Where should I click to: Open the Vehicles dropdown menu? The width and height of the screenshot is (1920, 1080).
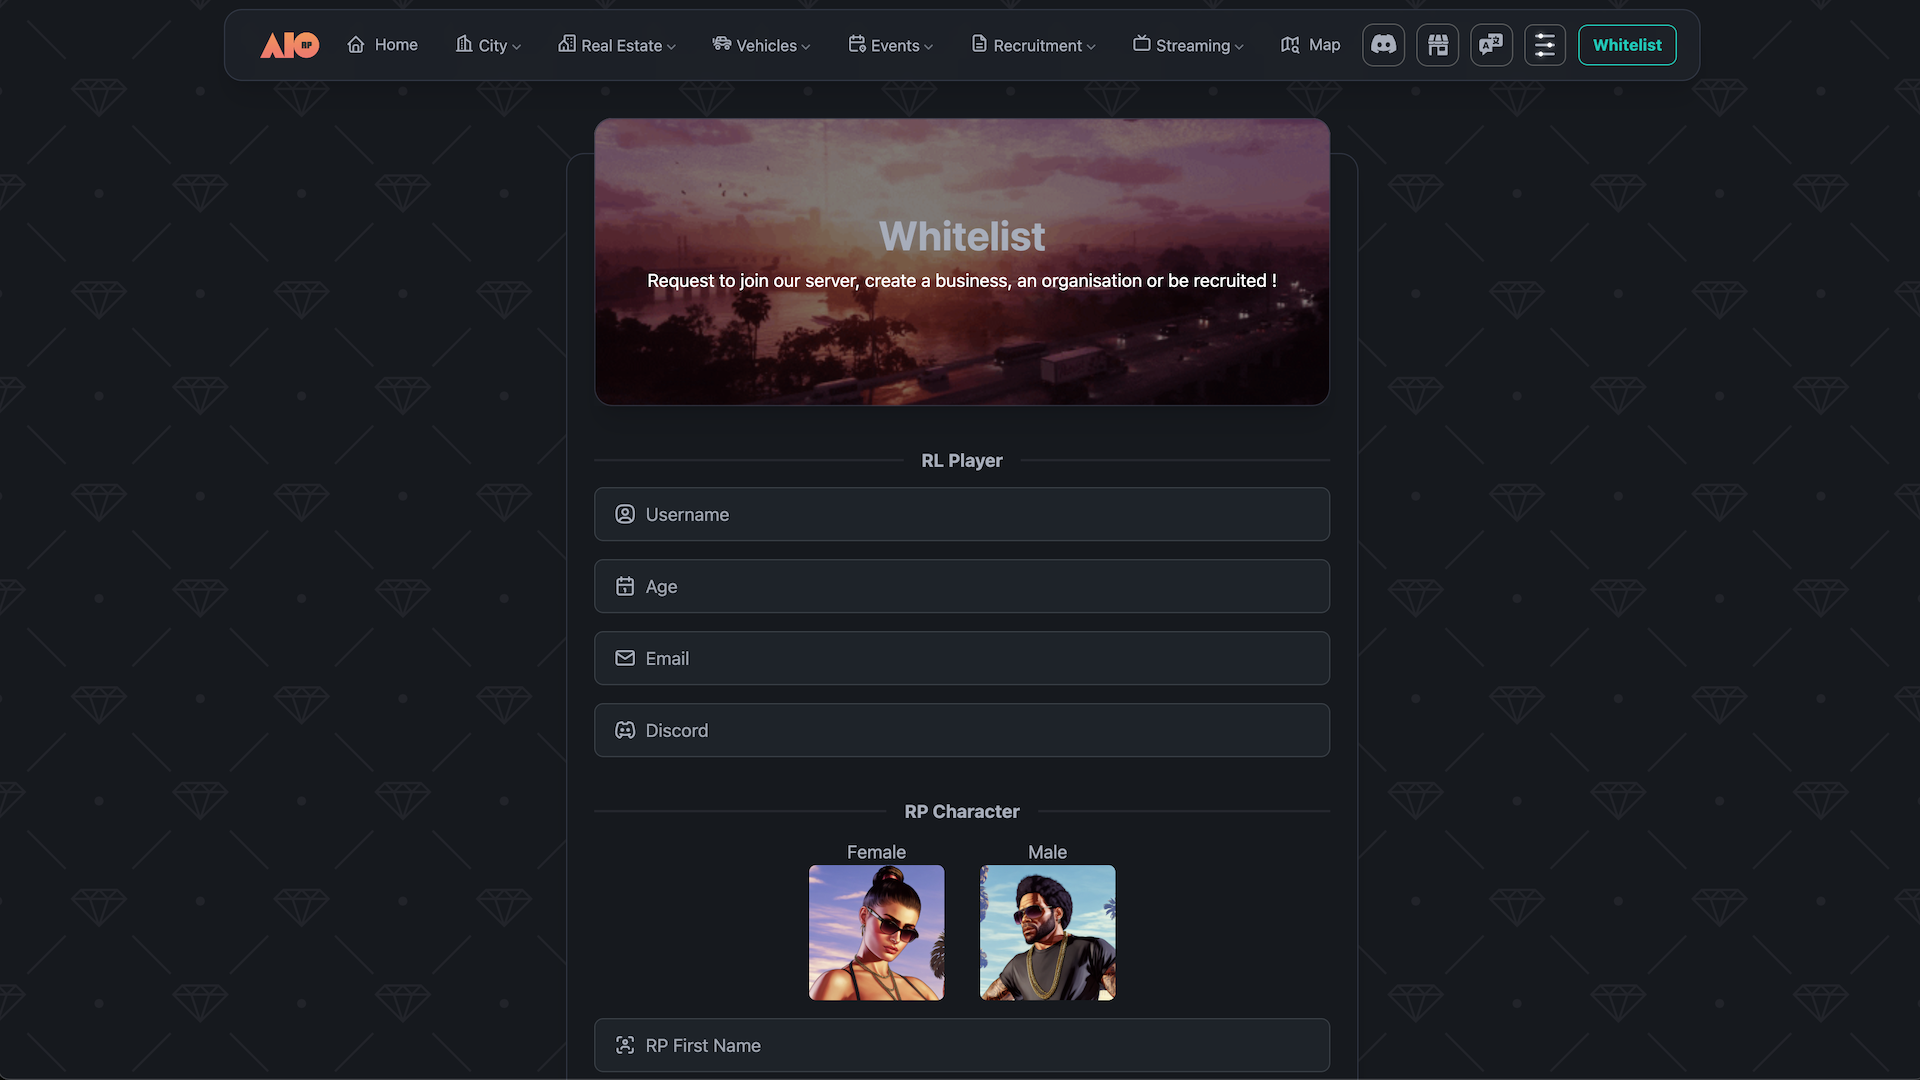761,45
